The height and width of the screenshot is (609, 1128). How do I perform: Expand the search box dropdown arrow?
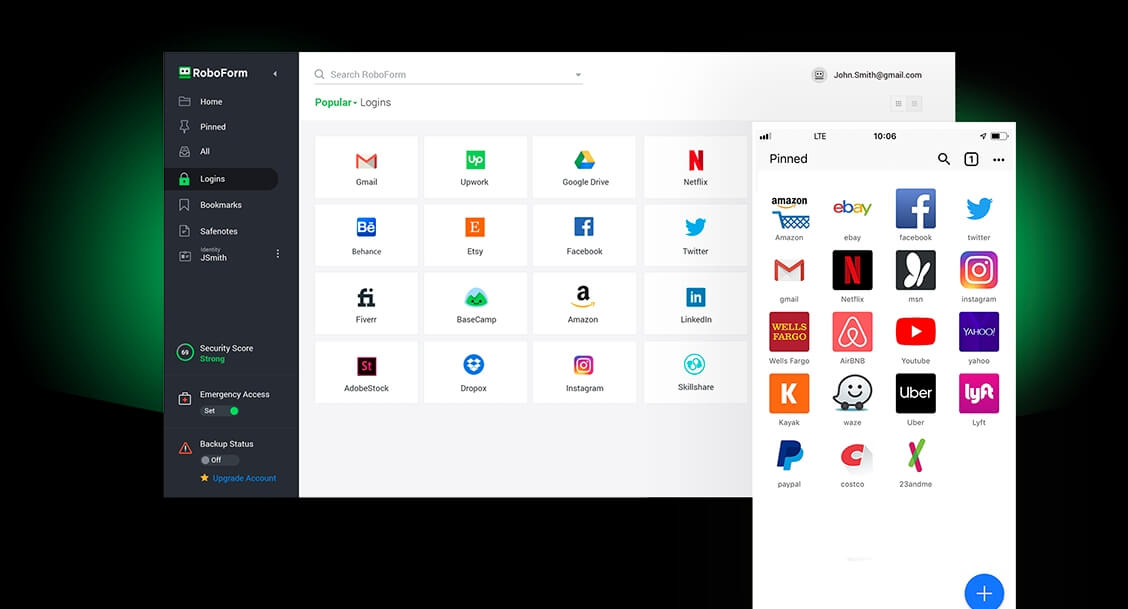coord(578,75)
